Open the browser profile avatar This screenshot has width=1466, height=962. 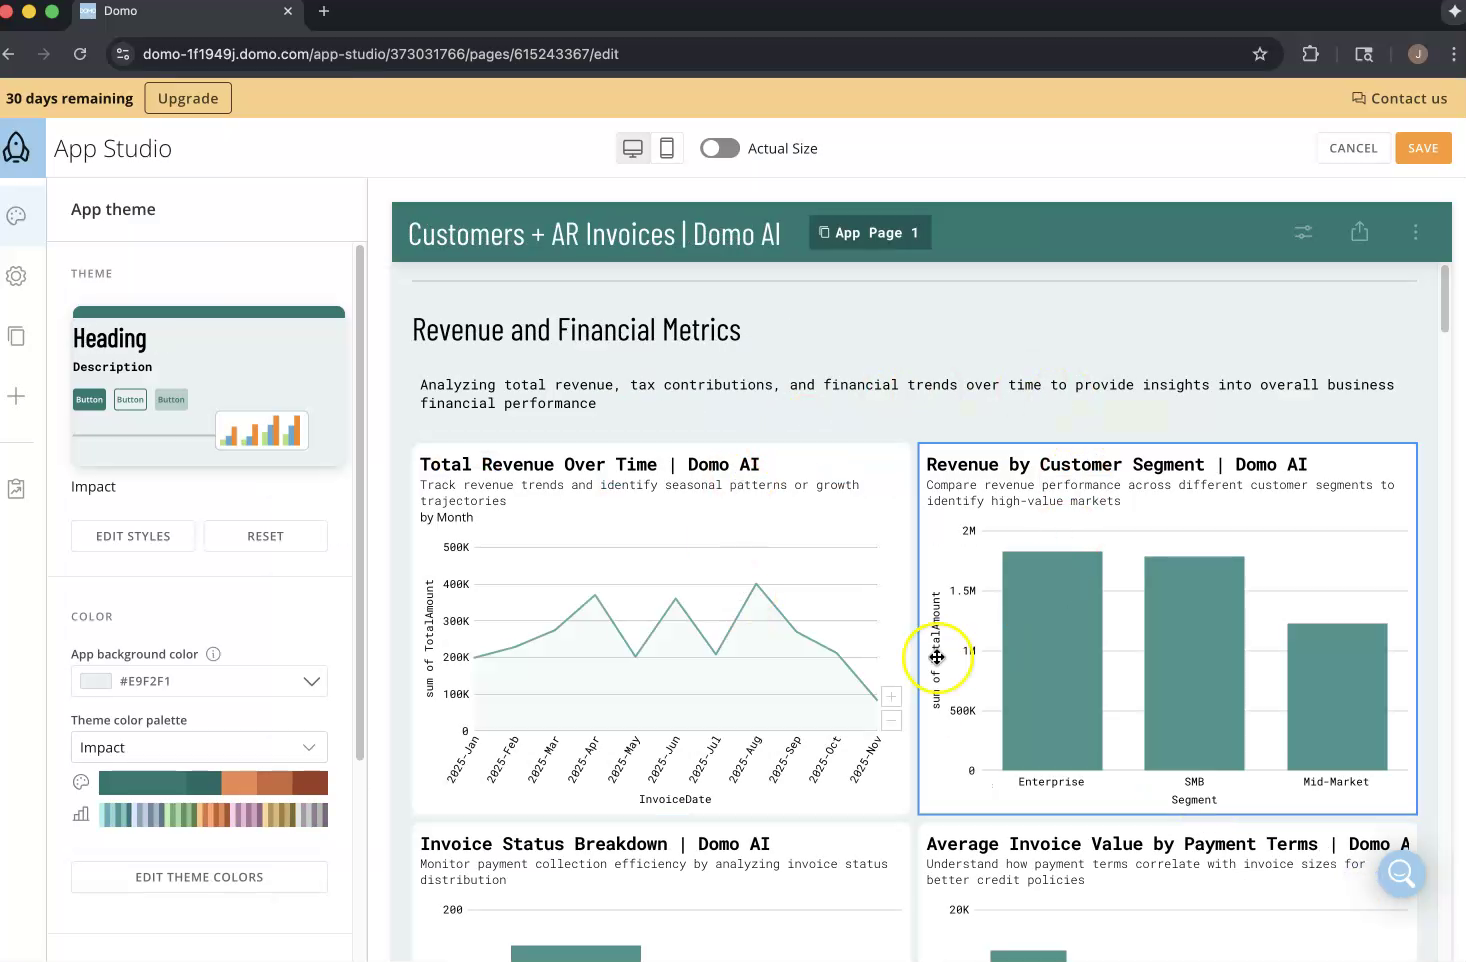click(1417, 54)
